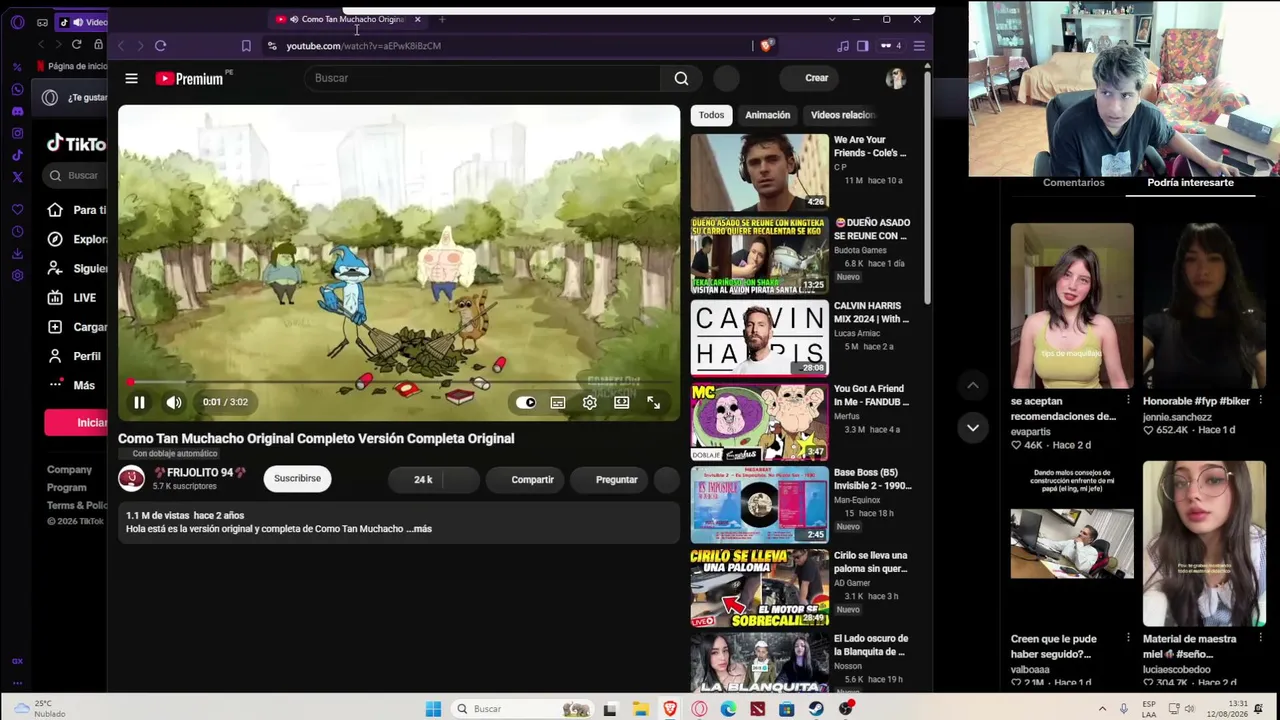Open Explorar in TikTok sidebar
This screenshot has height=720, width=1280.
78,240
